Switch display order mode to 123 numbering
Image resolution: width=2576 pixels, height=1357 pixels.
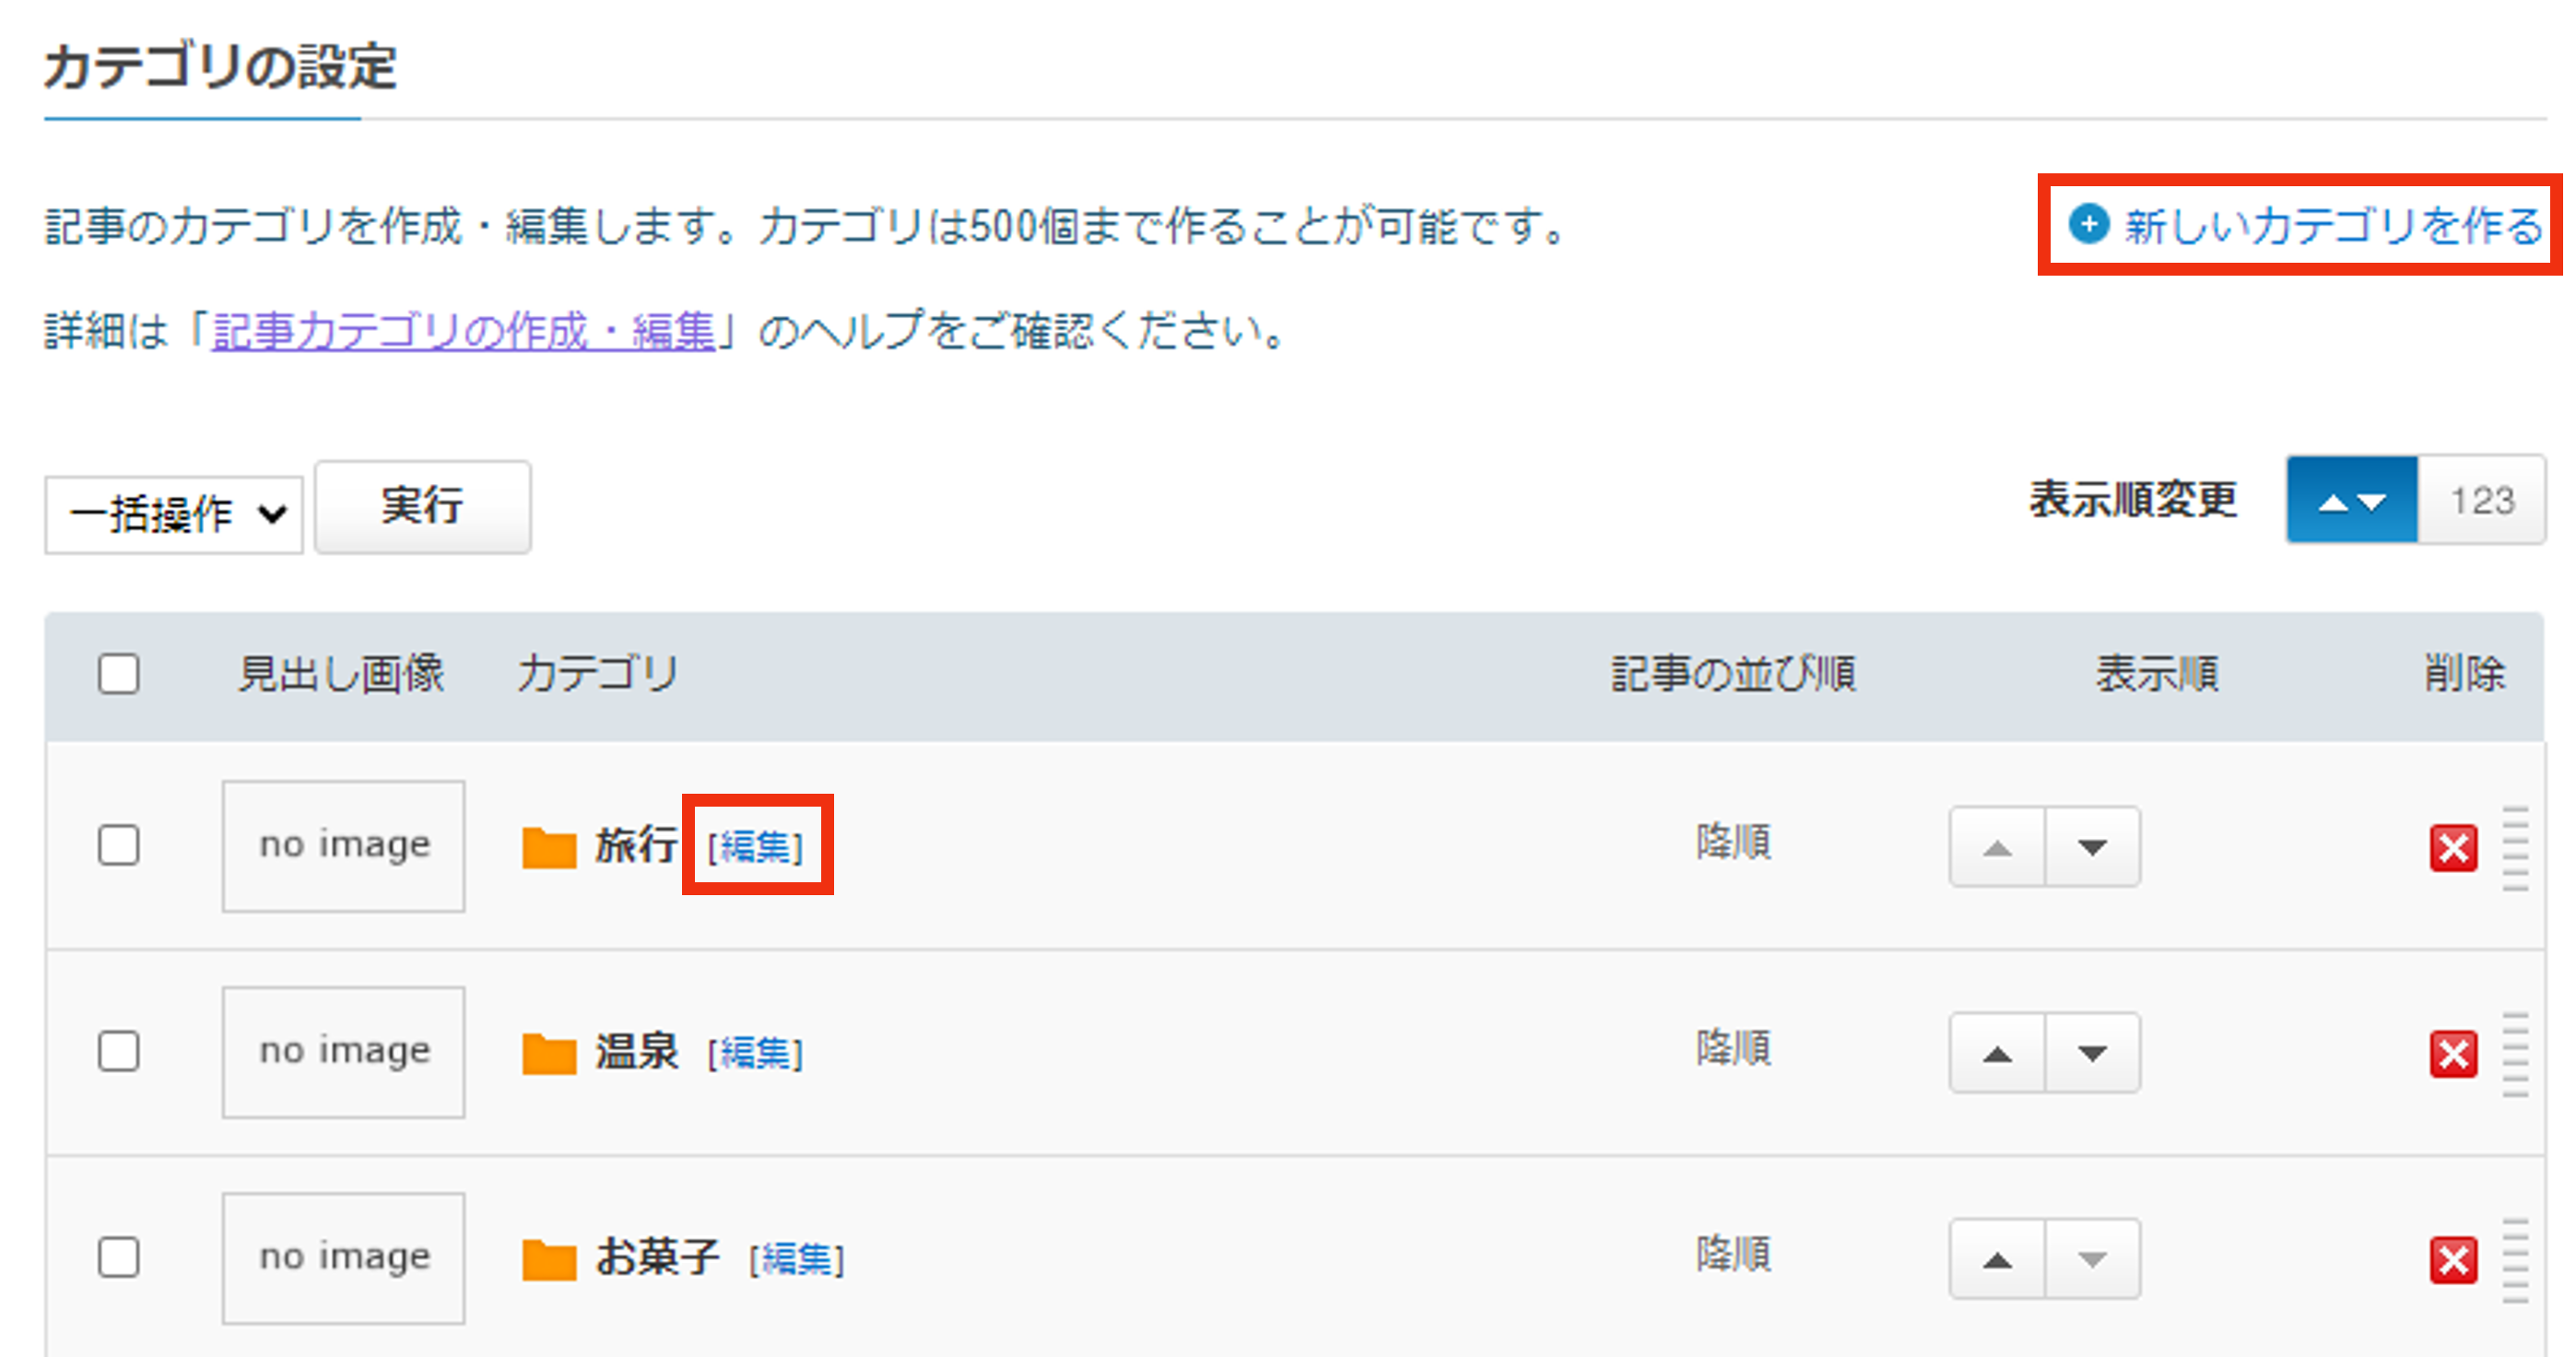(x=2481, y=500)
